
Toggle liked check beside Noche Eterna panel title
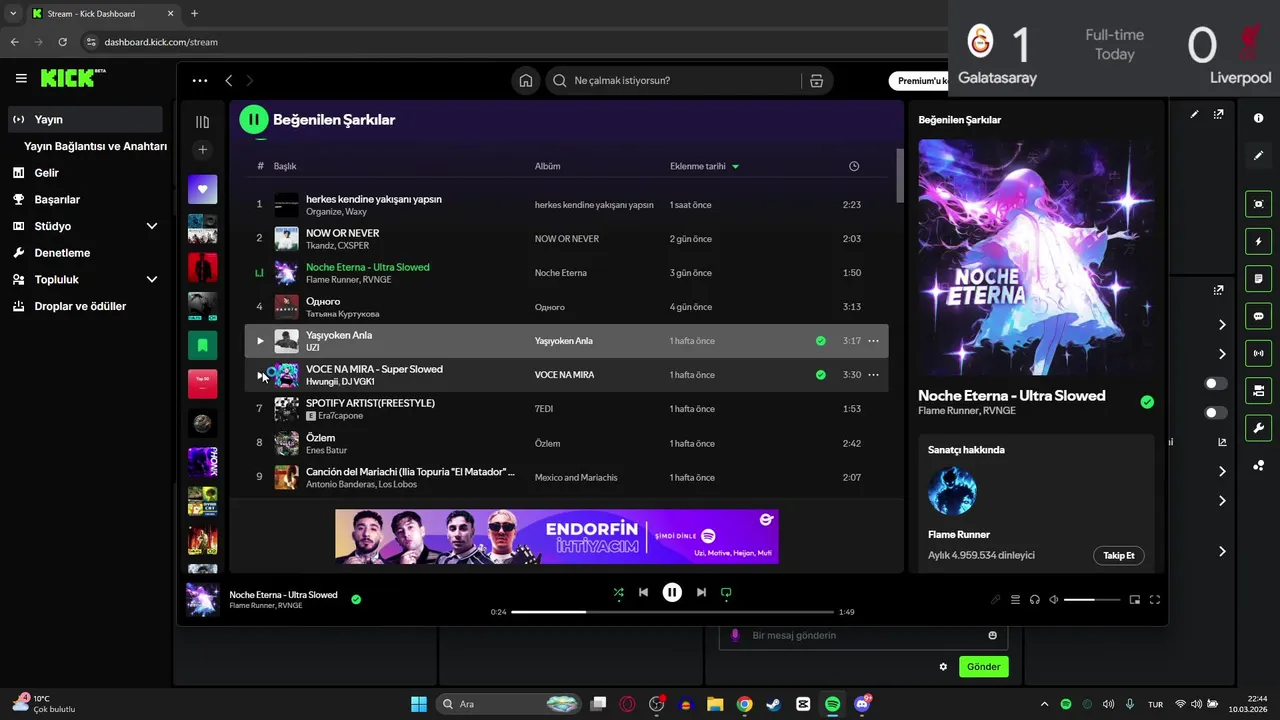[1147, 402]
